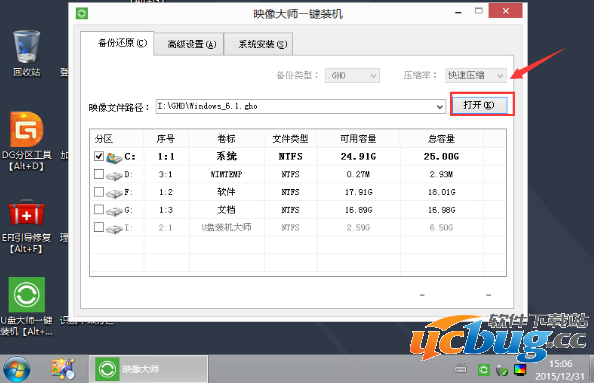The width and height of the screenshot is (594, 383).
Task: Click the 25.00G total capacity value
Action: coord(441,156)
